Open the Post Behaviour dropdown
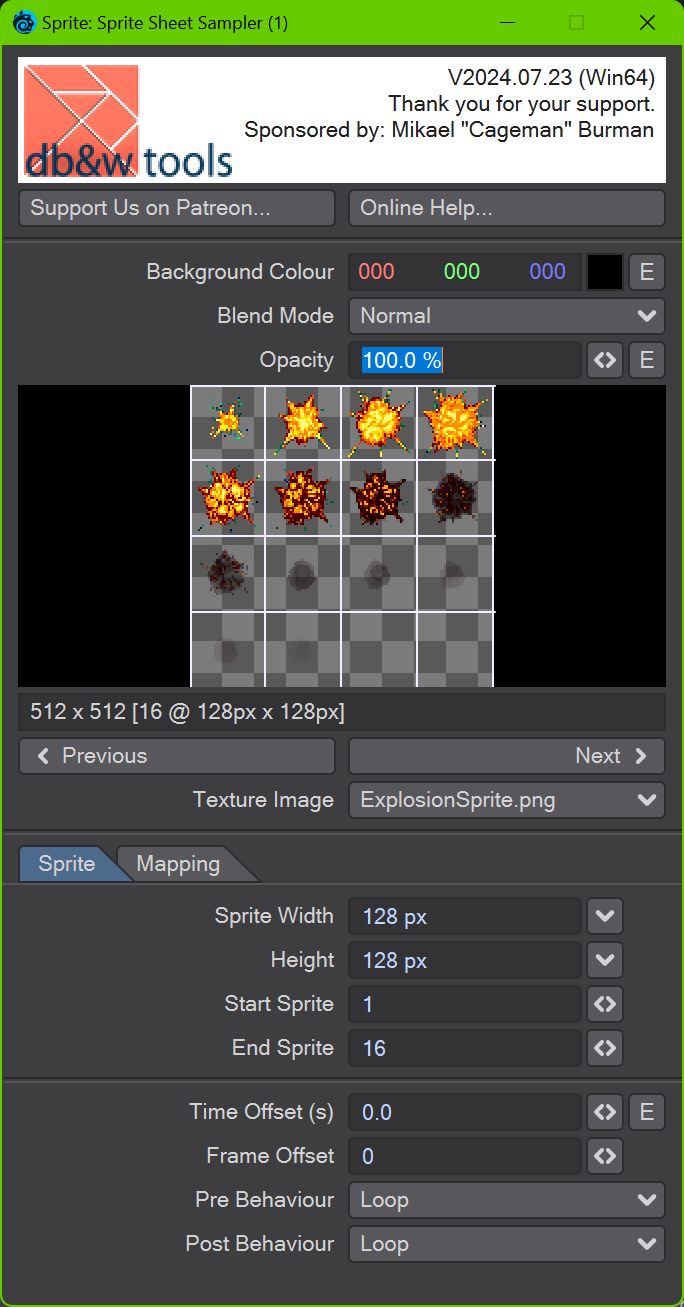 [x=507, y=1244]
